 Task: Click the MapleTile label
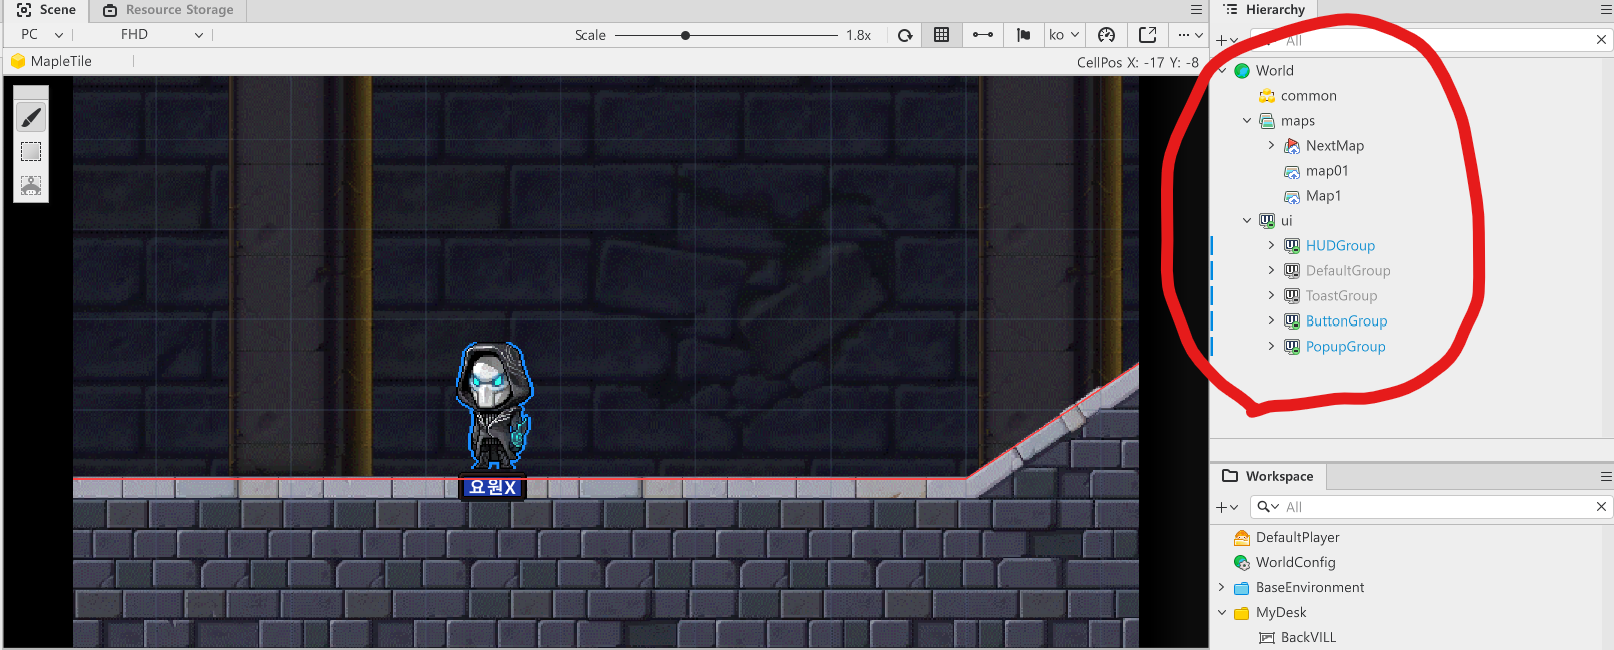[x=61, y=61]
